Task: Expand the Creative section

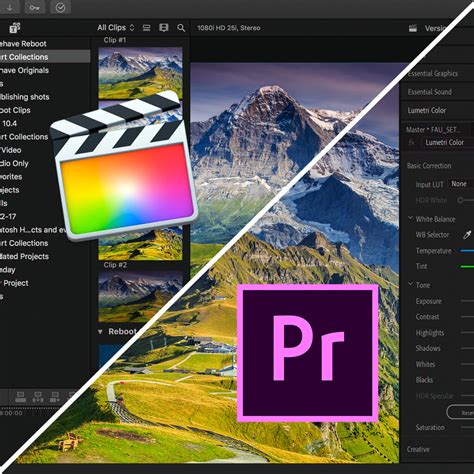Action: point(418,450)
